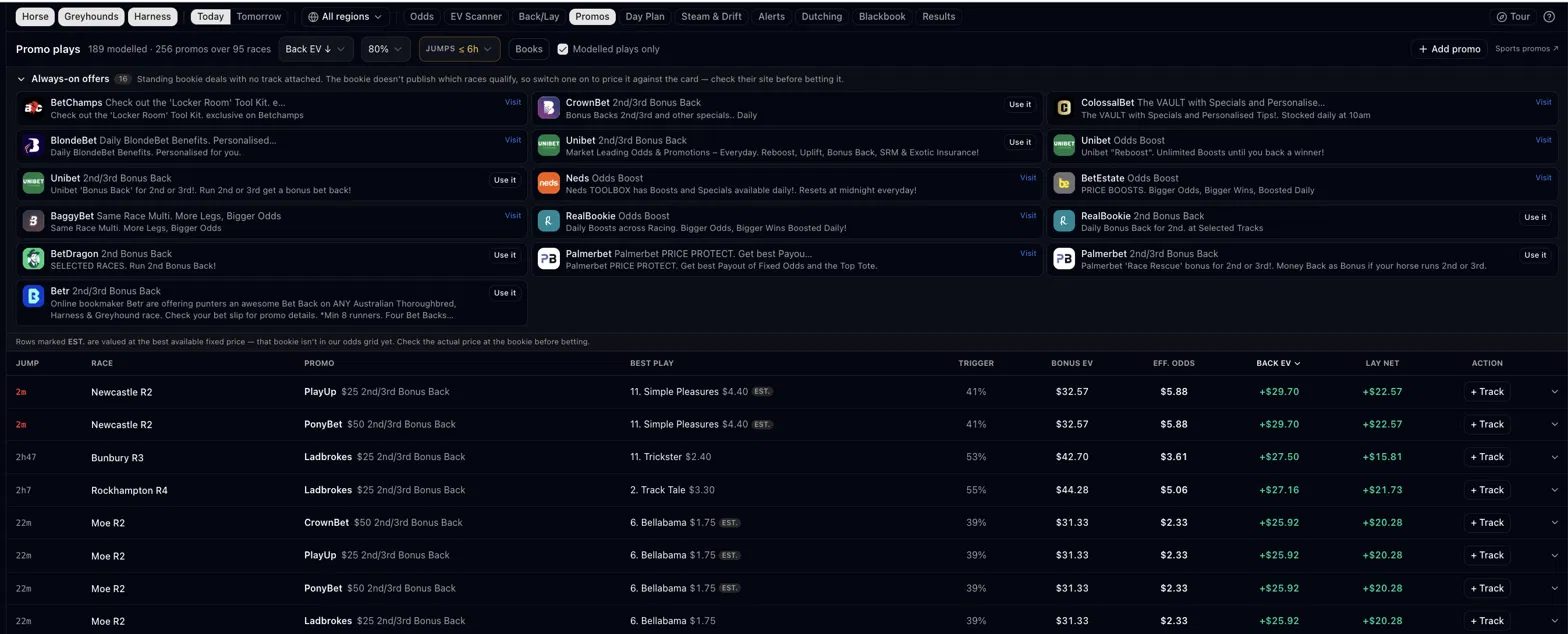Switch to Tomorrow

[258, 17]
